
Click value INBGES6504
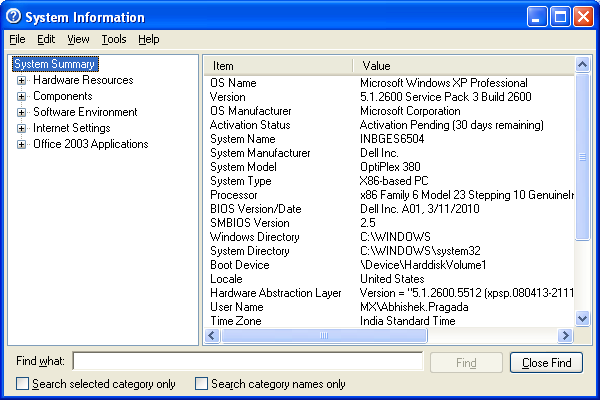(392, 139)
